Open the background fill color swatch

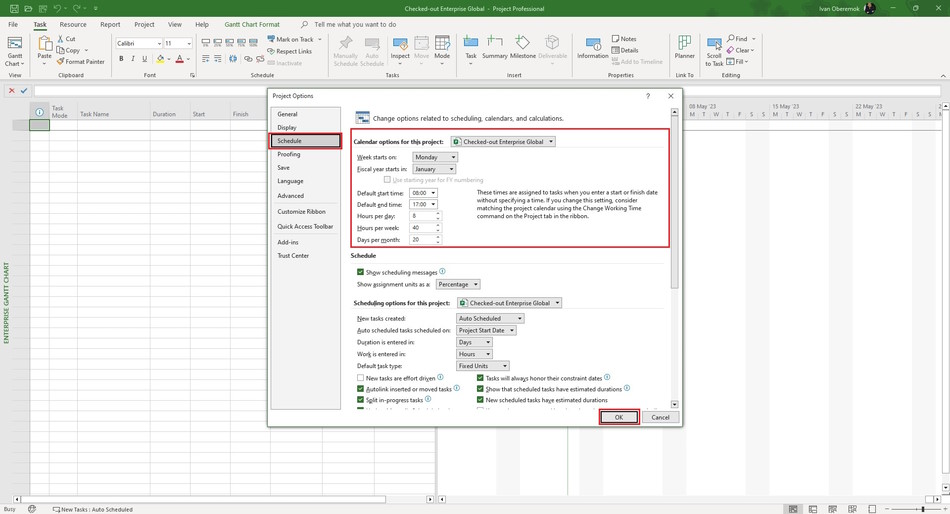pos(160,59)
